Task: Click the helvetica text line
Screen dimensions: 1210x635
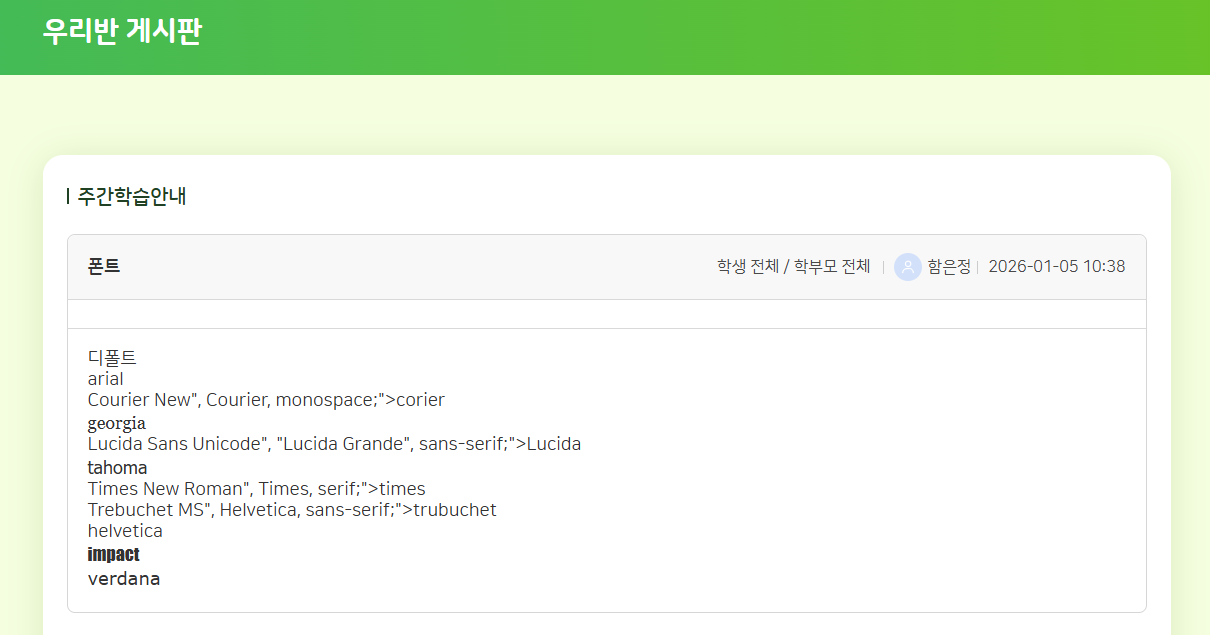Action: [125, 531]
